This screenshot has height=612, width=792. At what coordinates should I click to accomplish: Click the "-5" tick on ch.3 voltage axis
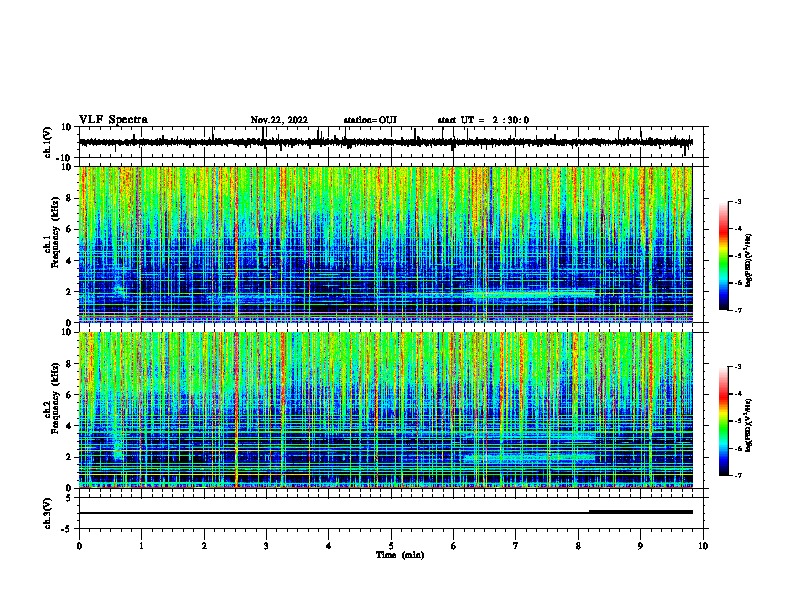[x=67, y=529]
